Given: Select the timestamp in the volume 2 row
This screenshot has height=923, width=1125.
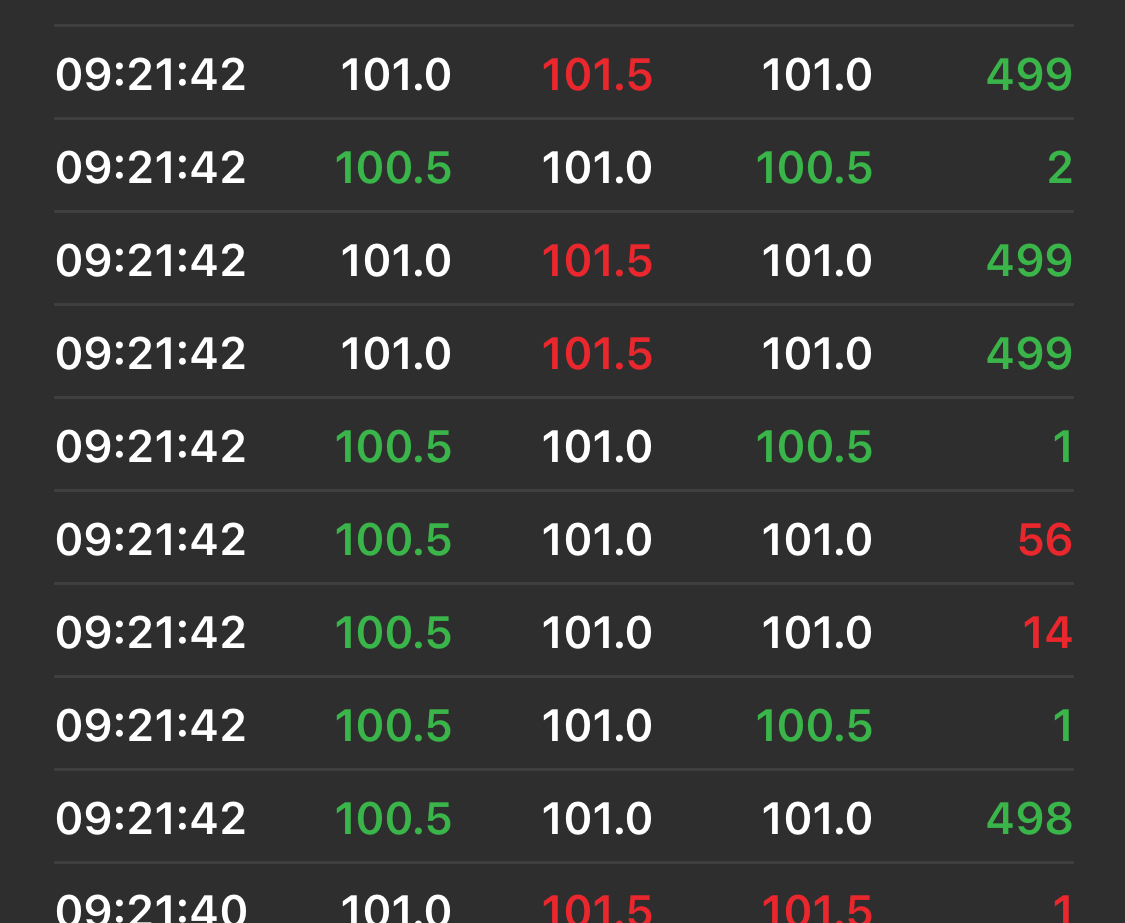Looking at the screenshot, I should point(151,167).
